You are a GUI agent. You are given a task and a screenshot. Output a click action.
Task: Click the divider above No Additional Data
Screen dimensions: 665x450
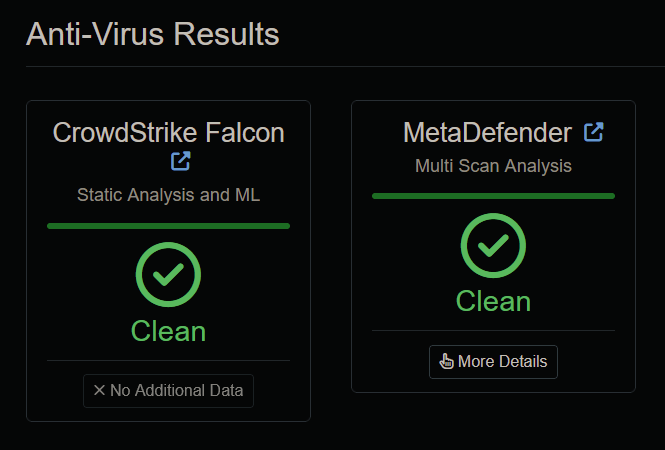168,360
